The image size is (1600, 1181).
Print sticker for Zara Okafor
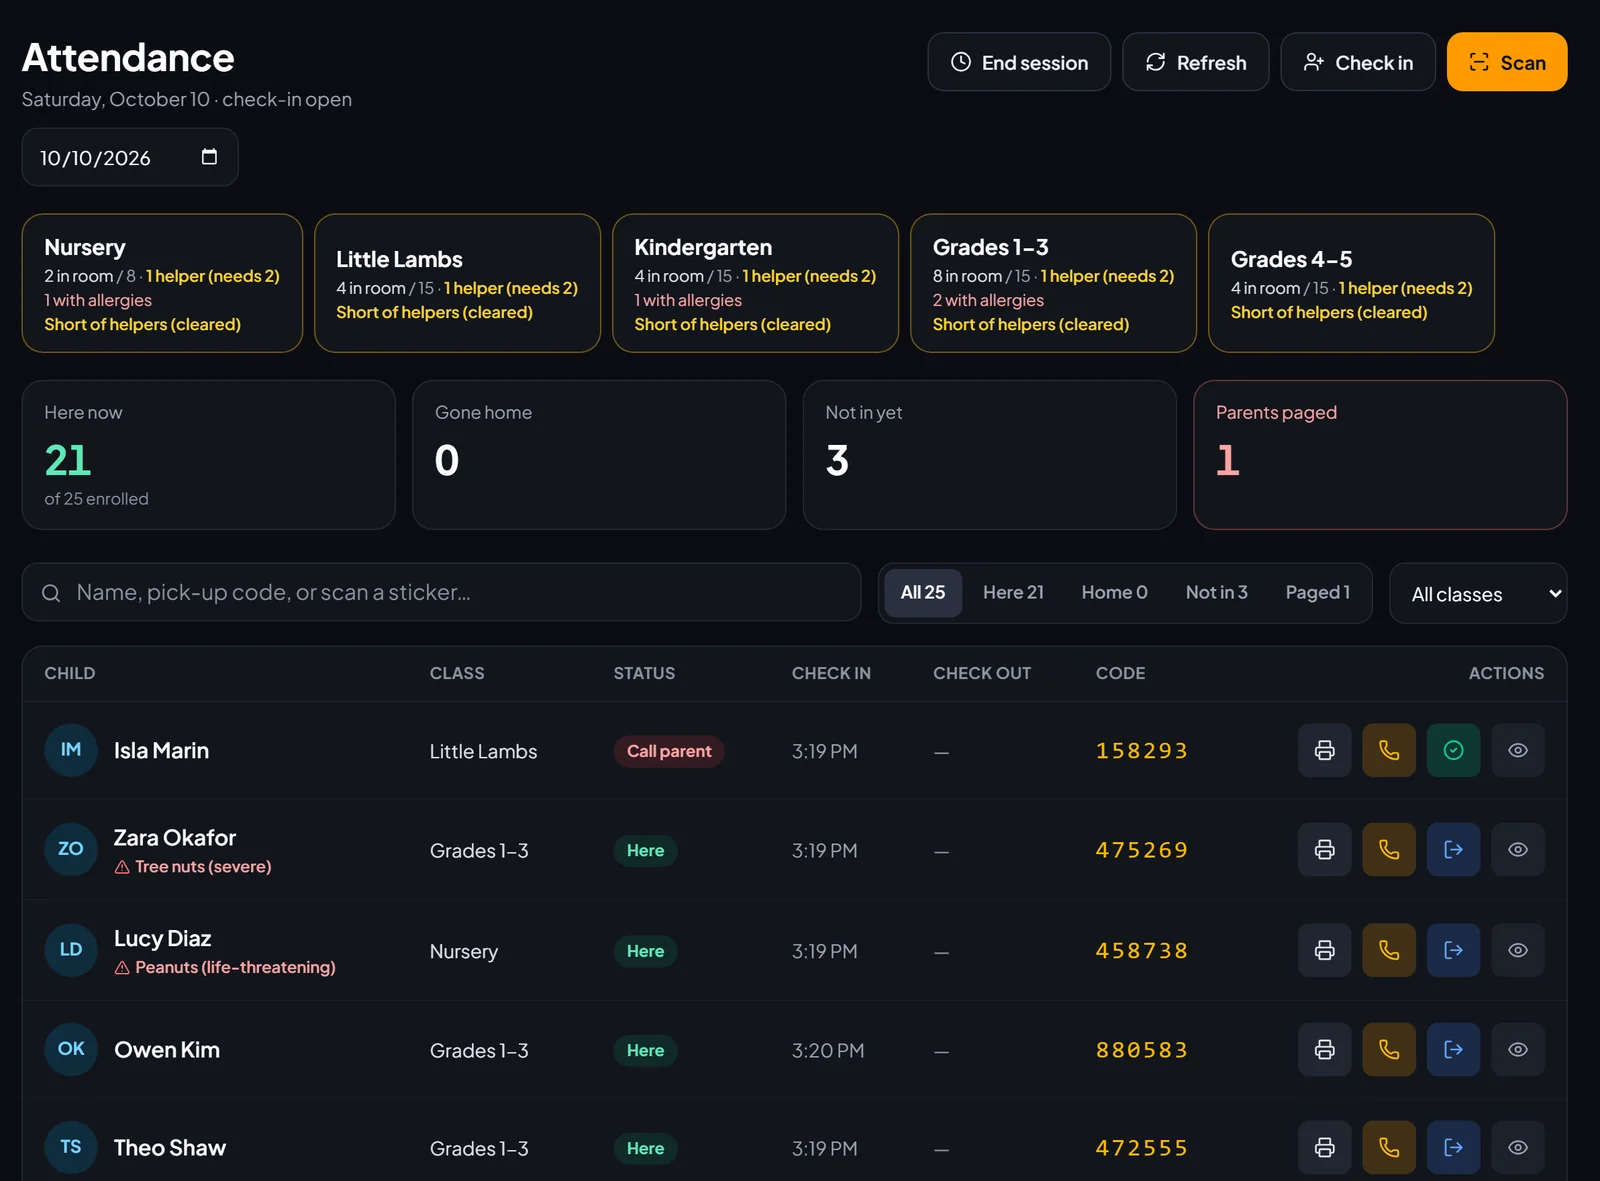coord(1324,849)
